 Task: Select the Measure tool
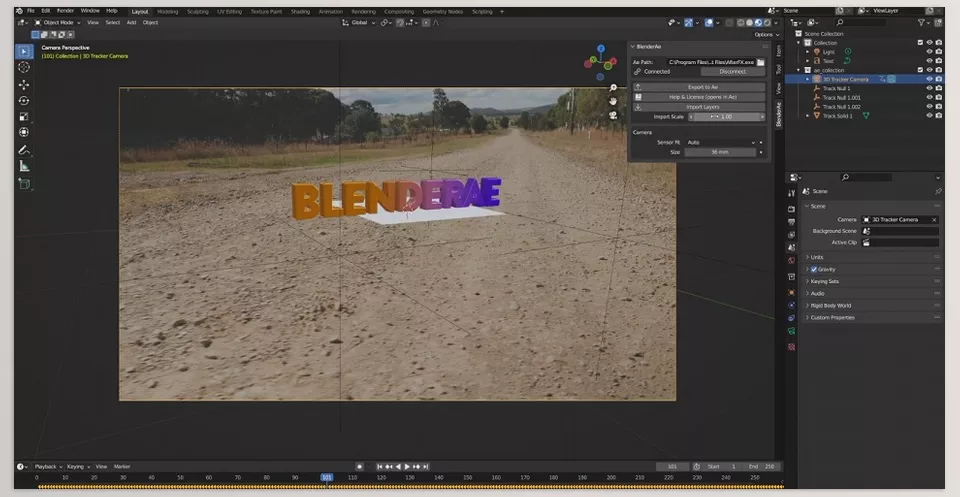tap(24, 166)
